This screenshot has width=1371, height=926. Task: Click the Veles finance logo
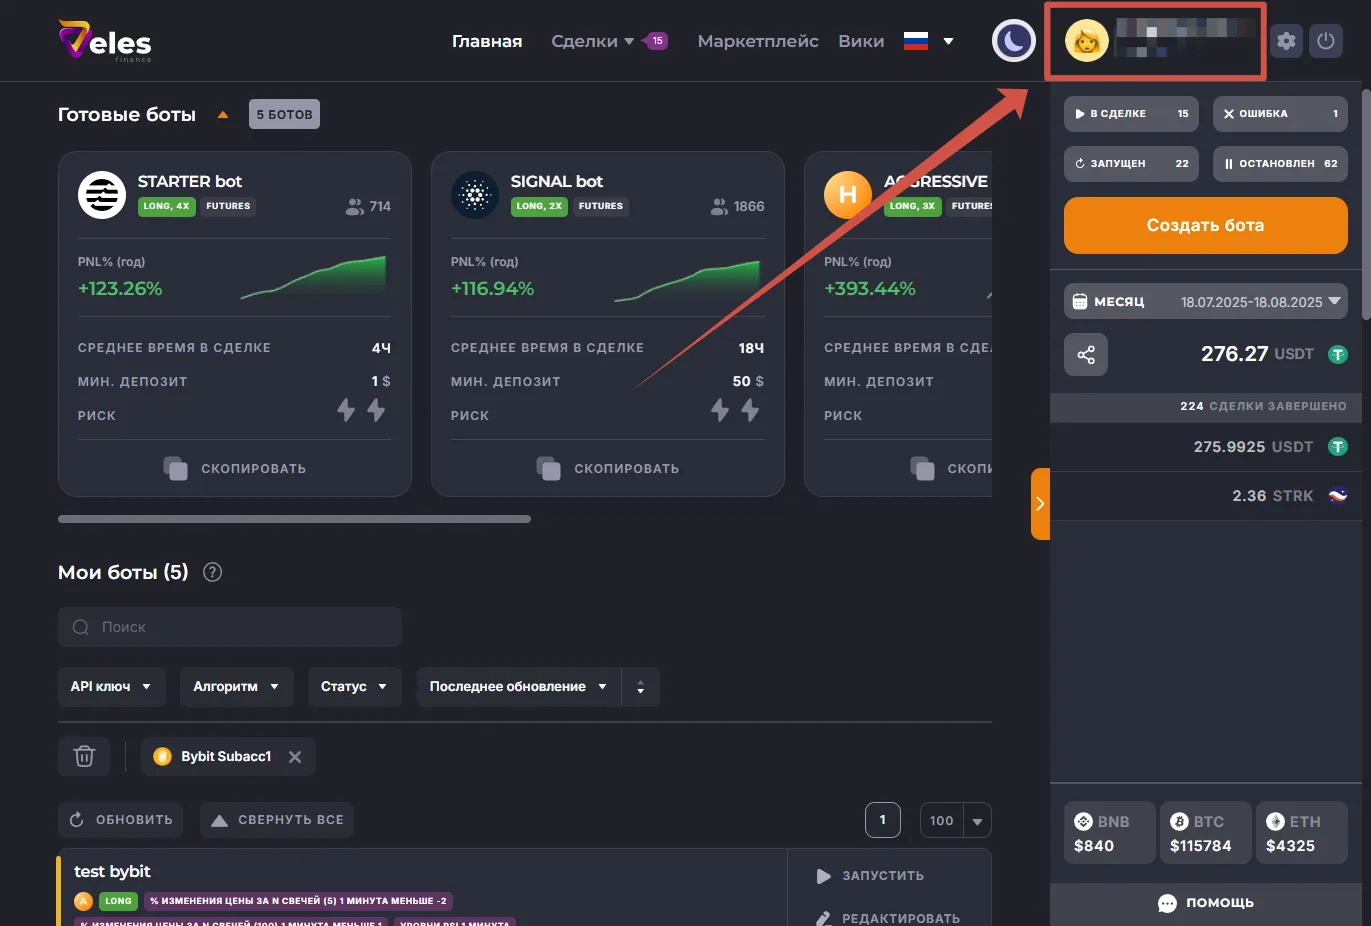pyautogui.click(x=105, y=41)
